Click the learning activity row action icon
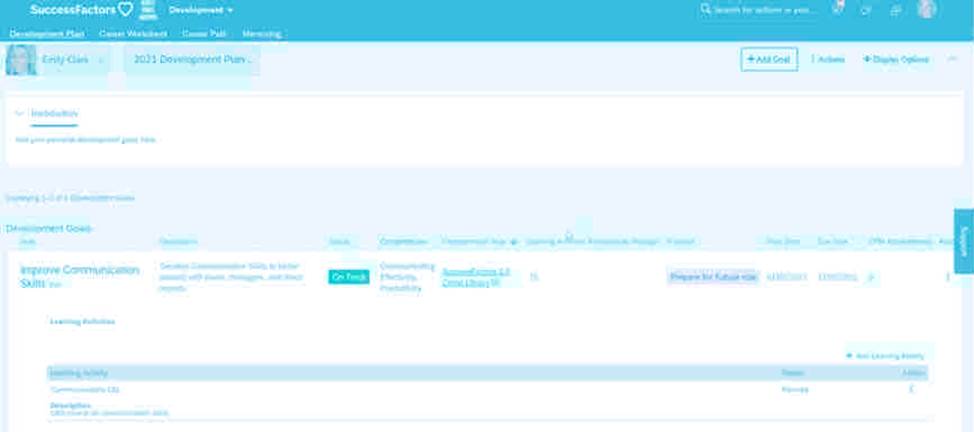The width and height of the screenshot is (974, 432). coord(911,390)
